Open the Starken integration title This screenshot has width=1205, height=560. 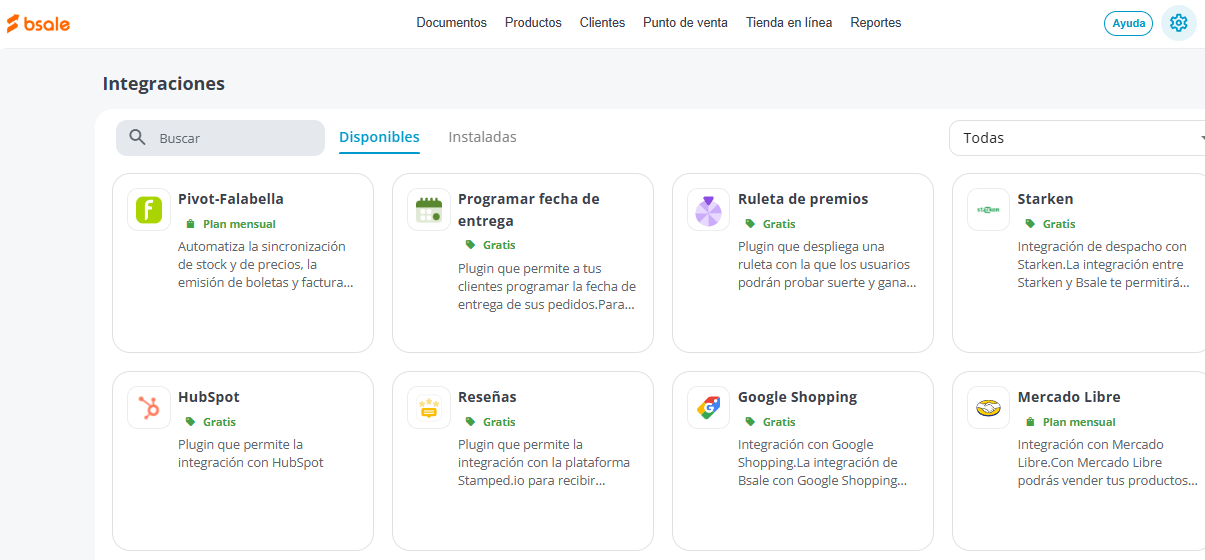point(1045,199)
